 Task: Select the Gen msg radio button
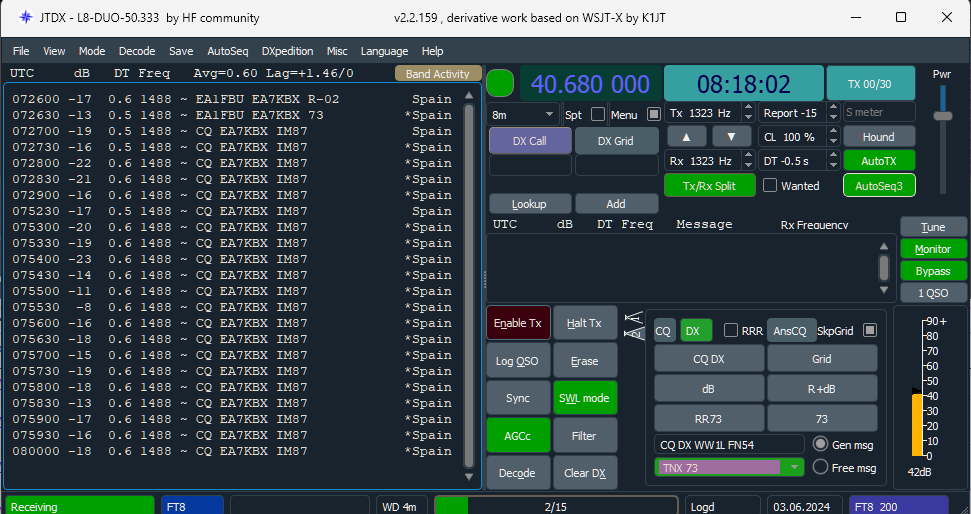821,444
